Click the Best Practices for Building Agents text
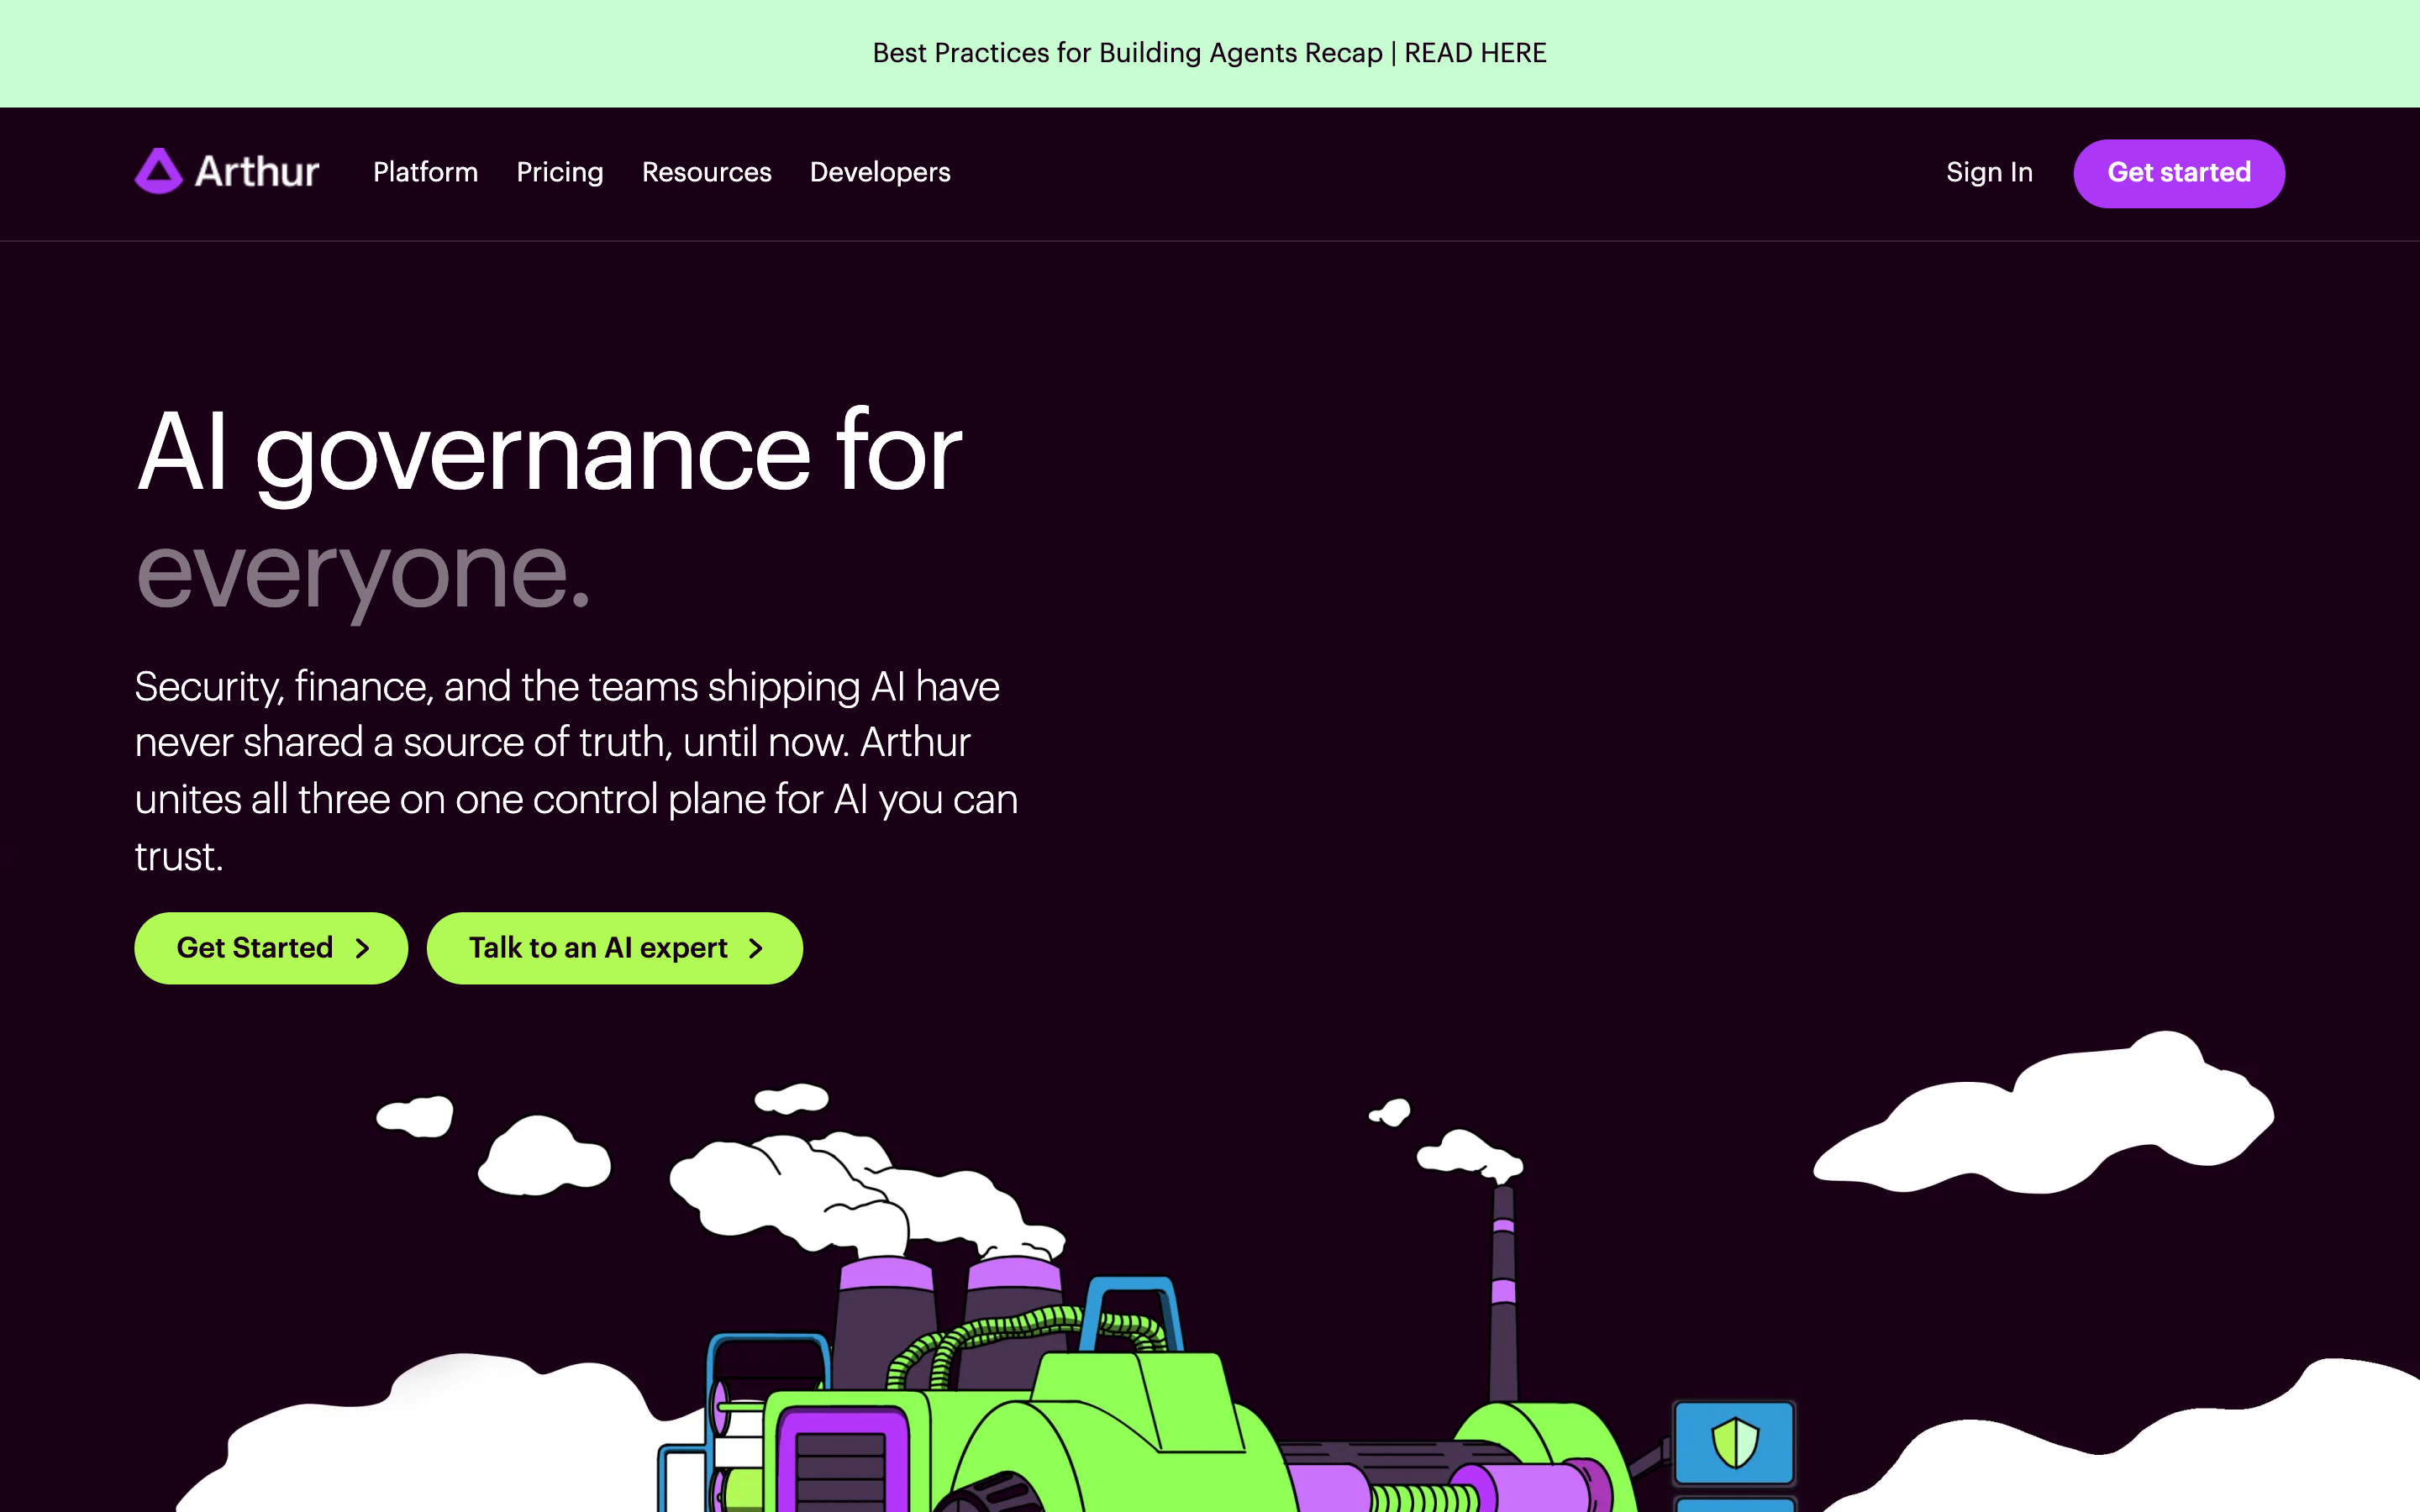Screen dimensions: 2420x1512 coord(1127,53)
